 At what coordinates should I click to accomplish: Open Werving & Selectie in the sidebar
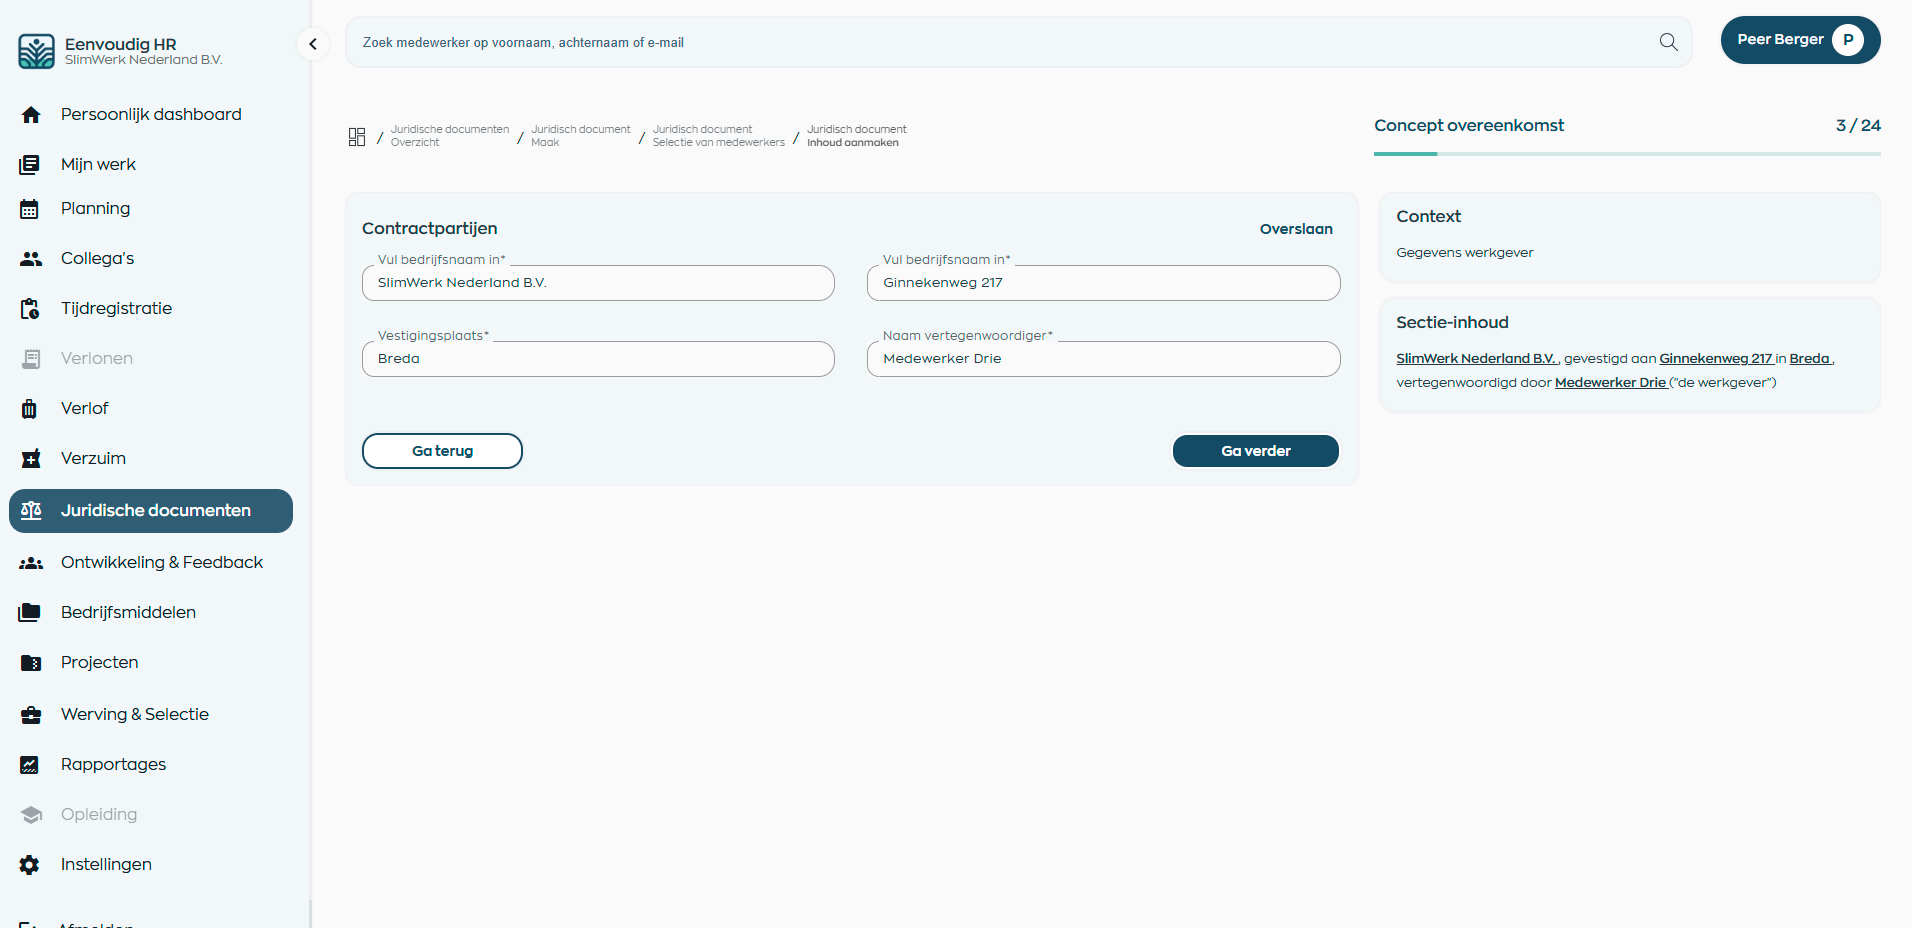pos(135,715)
